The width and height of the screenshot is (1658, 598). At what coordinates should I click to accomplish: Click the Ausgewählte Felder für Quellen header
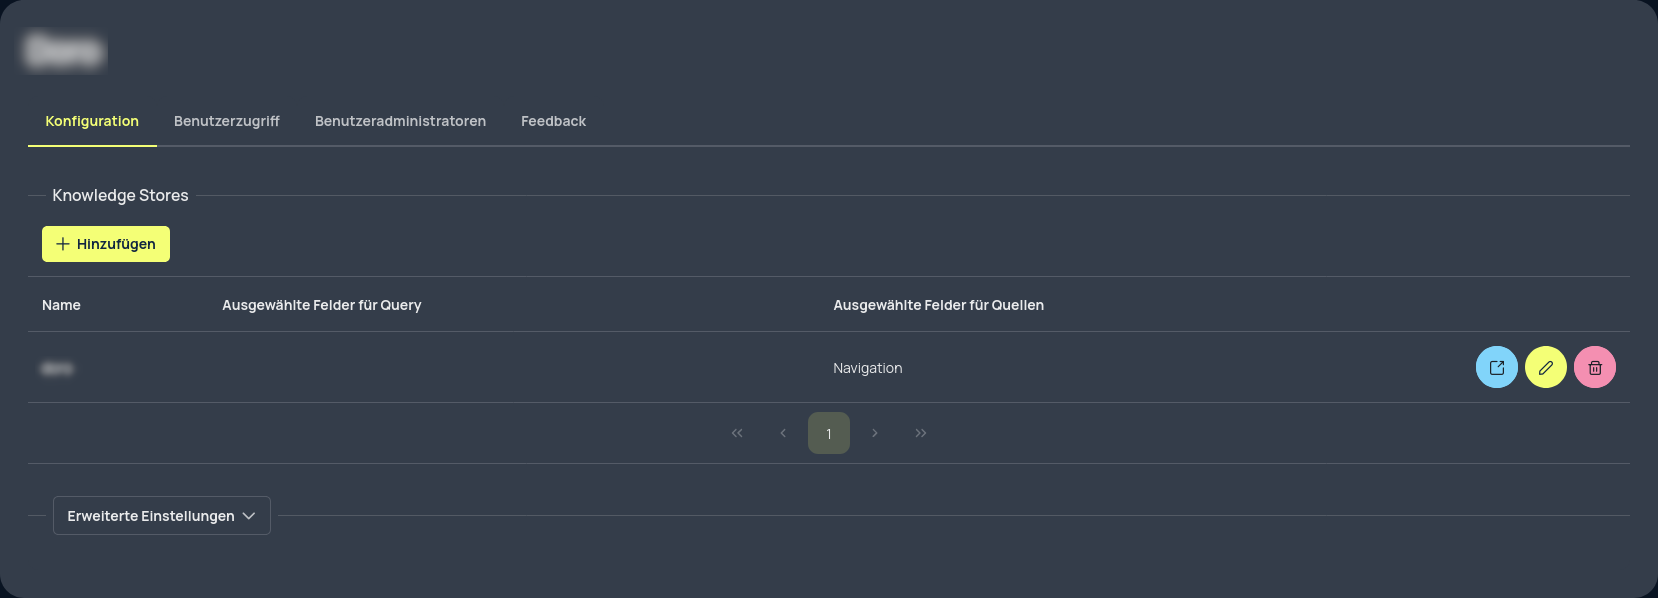pos(939,305)
